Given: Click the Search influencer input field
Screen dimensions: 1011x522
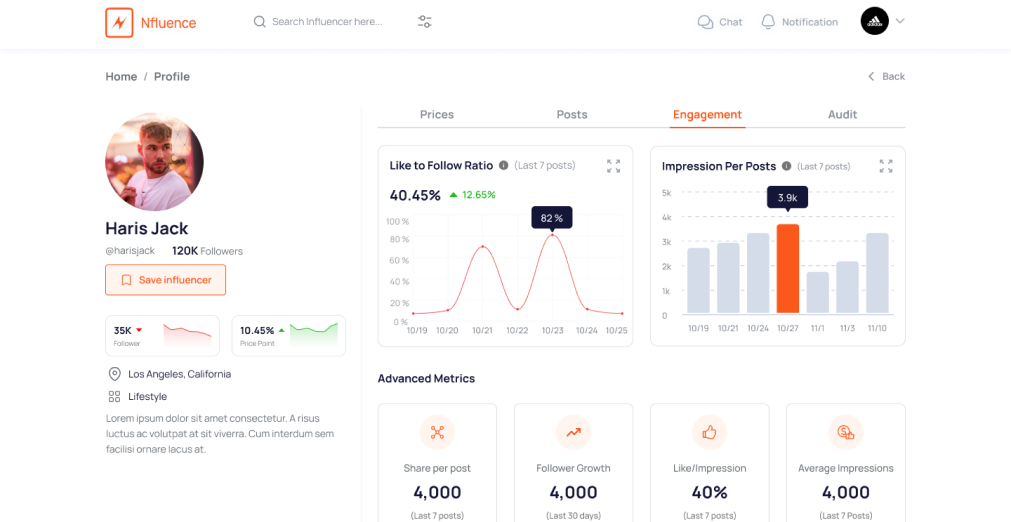Looking at the screenshot, I should coord(327,22).
